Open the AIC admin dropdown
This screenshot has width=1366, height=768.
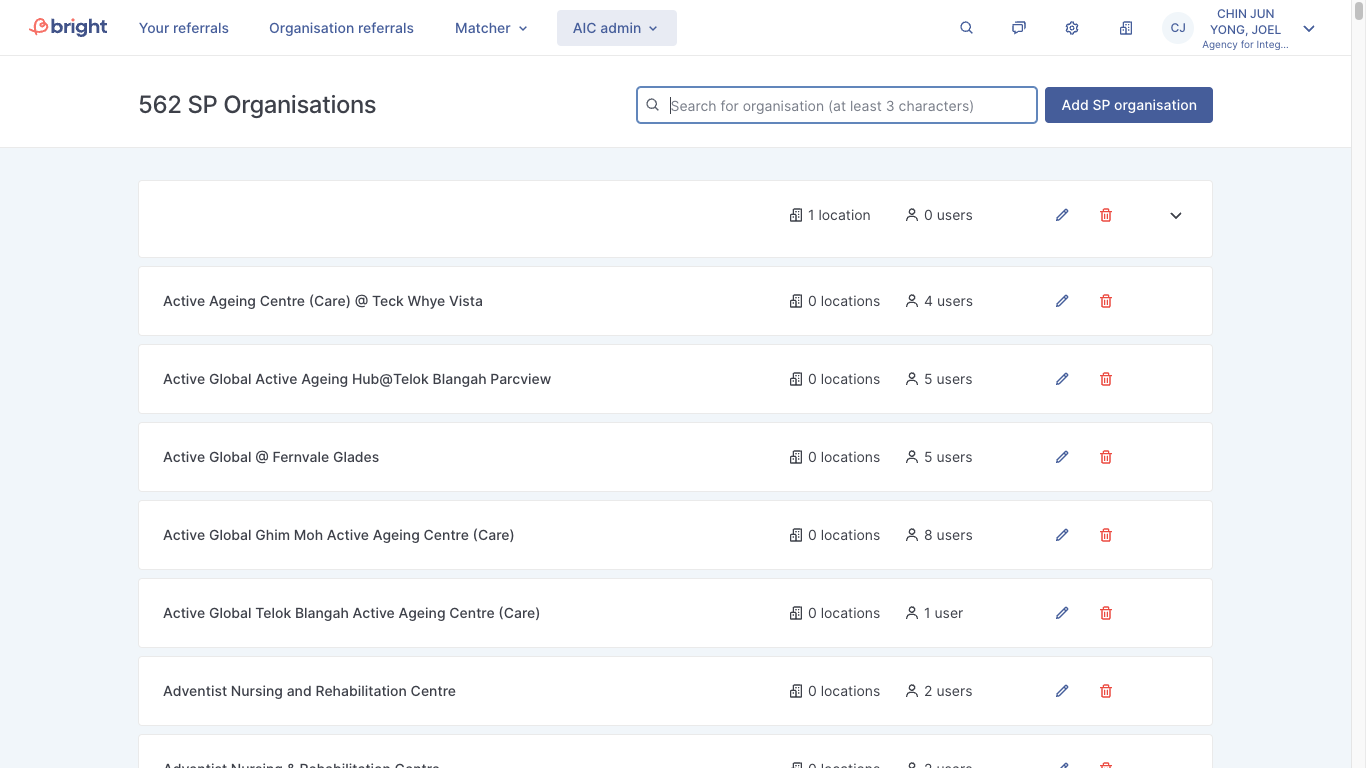coord(616,28)
